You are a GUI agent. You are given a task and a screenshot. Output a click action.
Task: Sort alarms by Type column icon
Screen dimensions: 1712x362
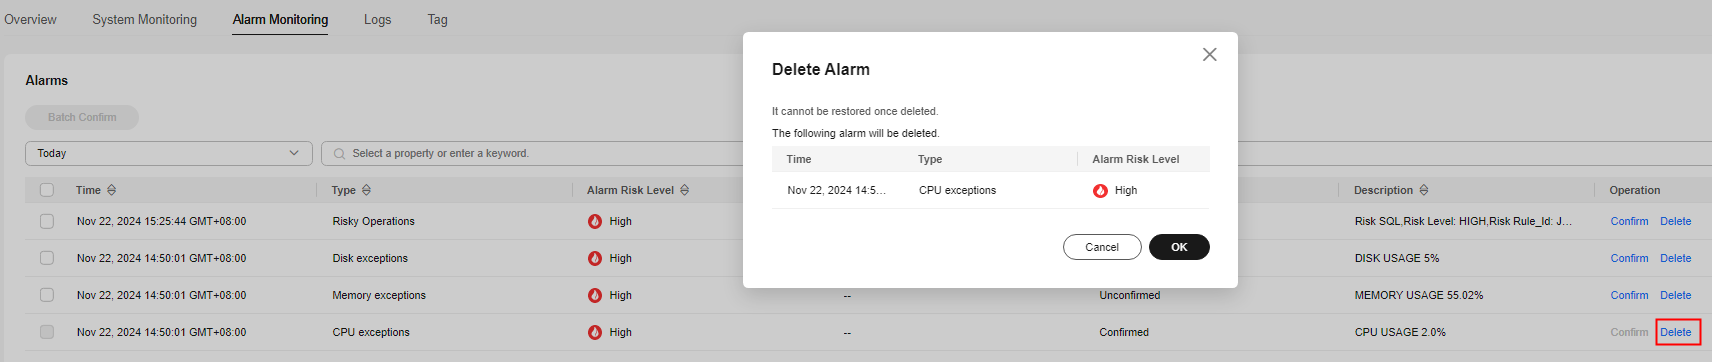(366, 190)
